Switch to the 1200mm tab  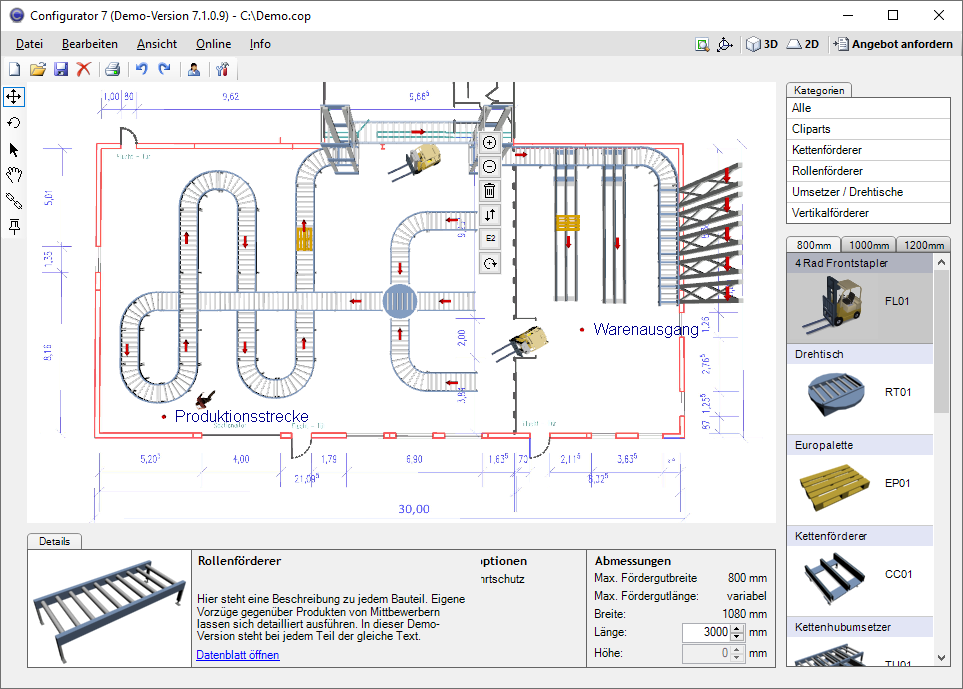click(x=924, y=245)
